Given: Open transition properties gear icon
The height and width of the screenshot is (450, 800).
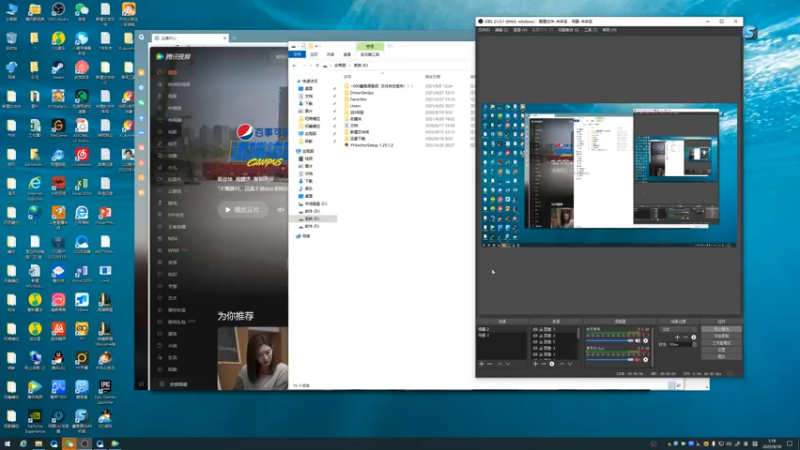Looking at the screenshot, I should click(694, 337).
